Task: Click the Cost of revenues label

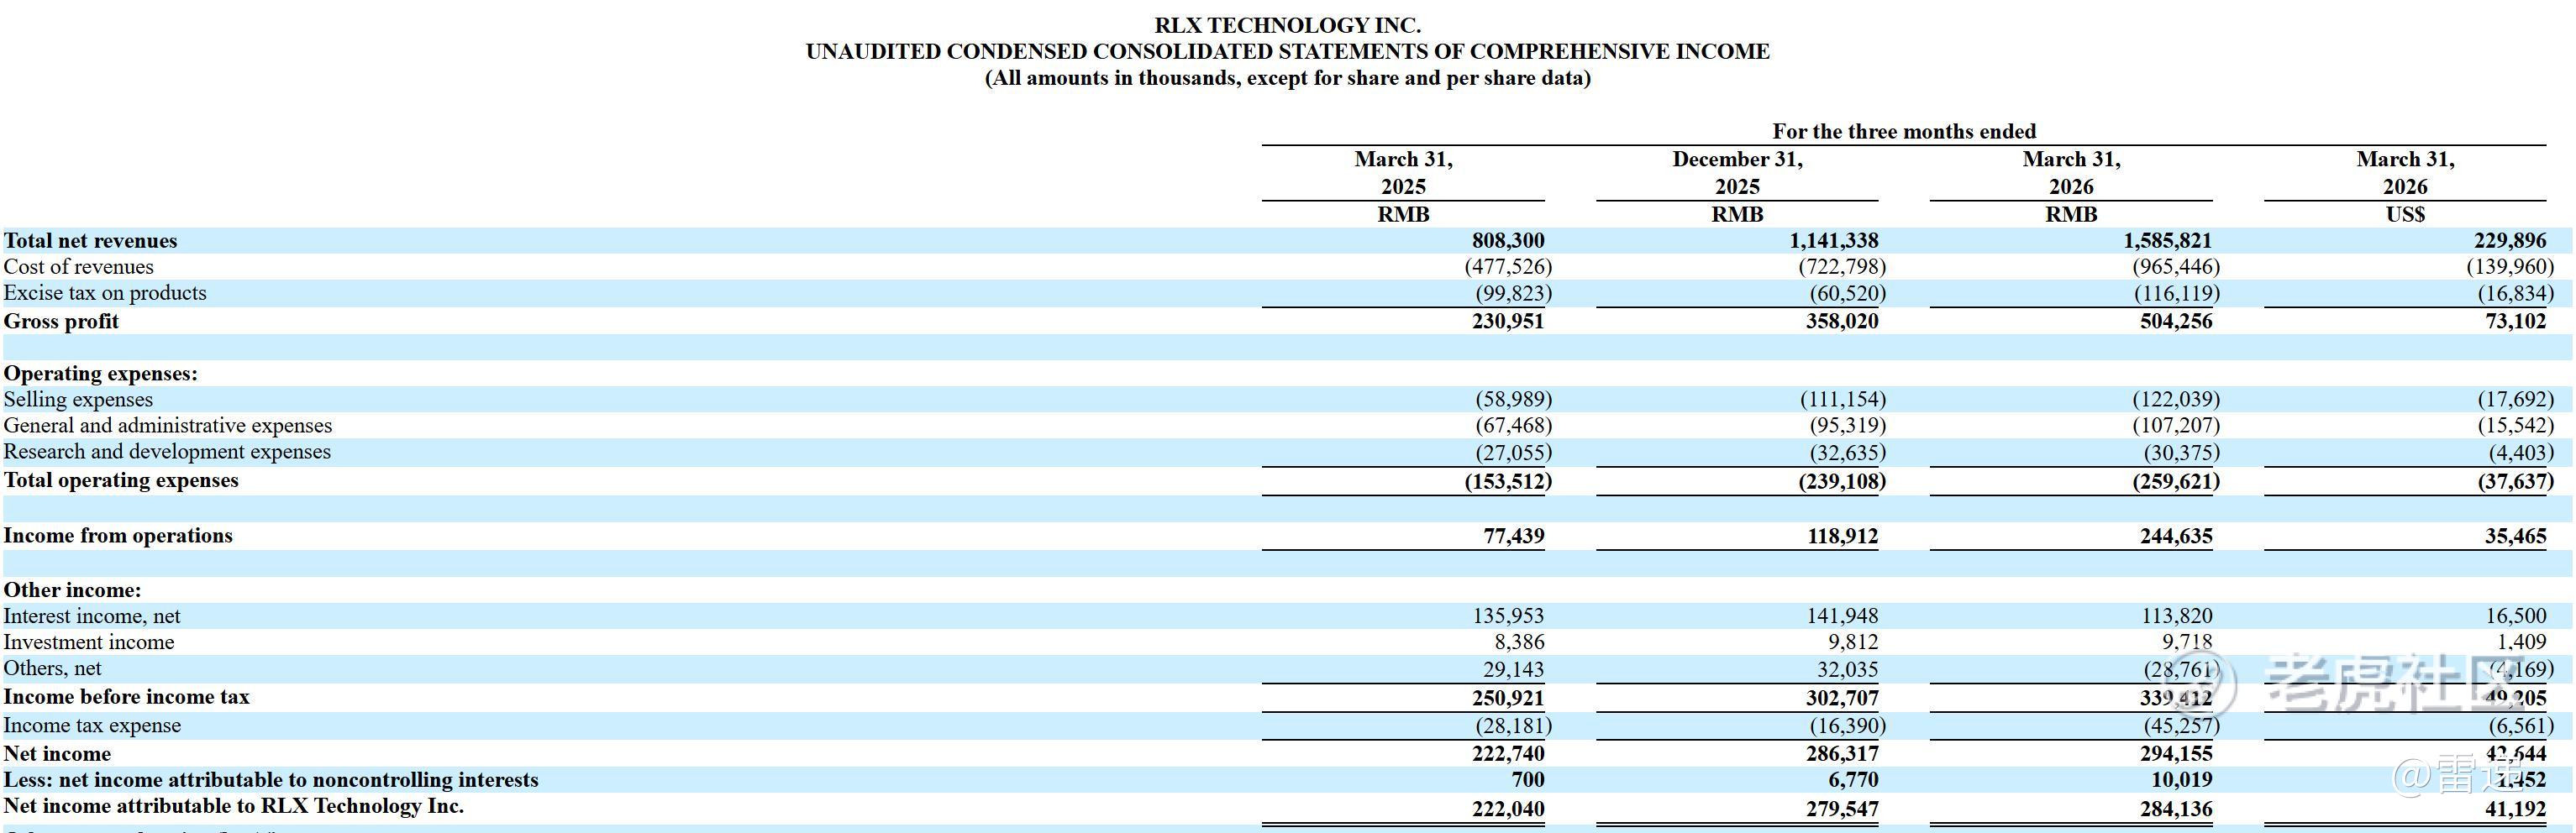Action: click(x=78, y=267)
